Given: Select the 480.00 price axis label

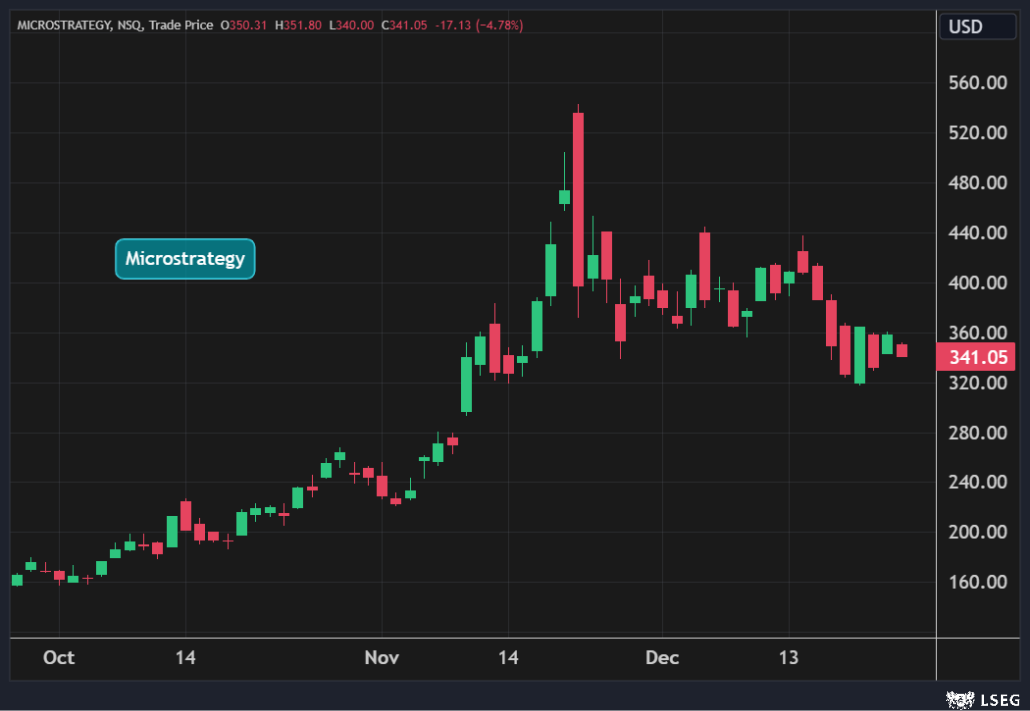Looking at the screenshot, I should tap(979, 183).
